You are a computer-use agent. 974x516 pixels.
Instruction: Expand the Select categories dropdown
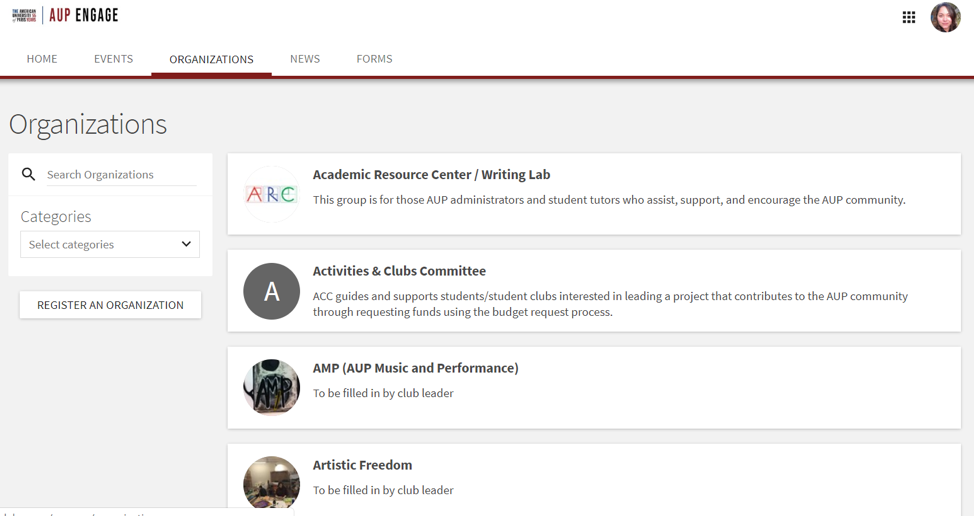tap(110, 245)
